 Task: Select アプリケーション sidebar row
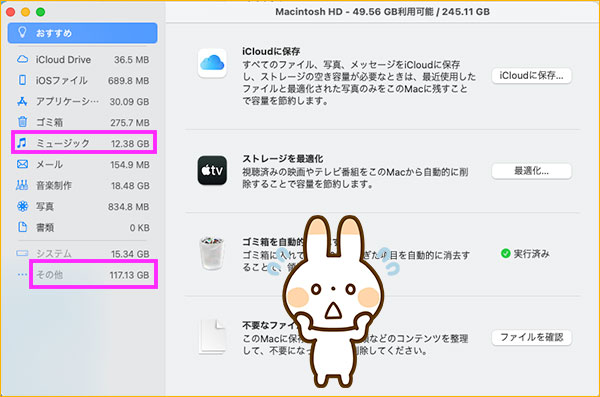pyautogui.click(x=82, y=101)
